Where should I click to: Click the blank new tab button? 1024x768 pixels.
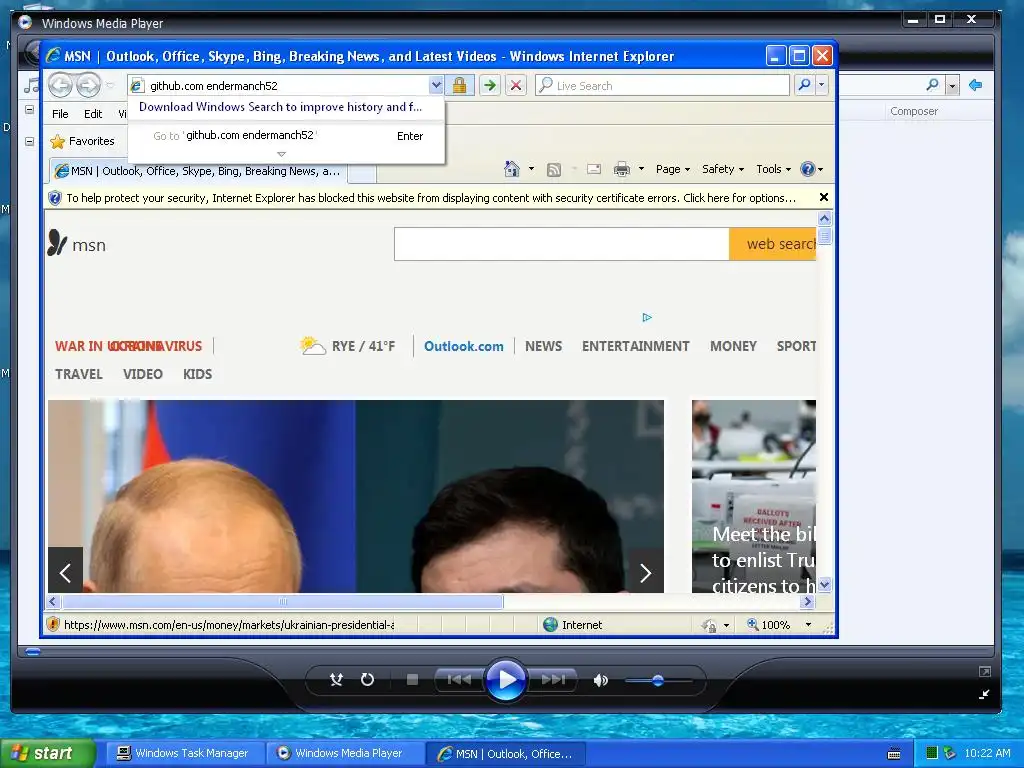pos(362,172)
